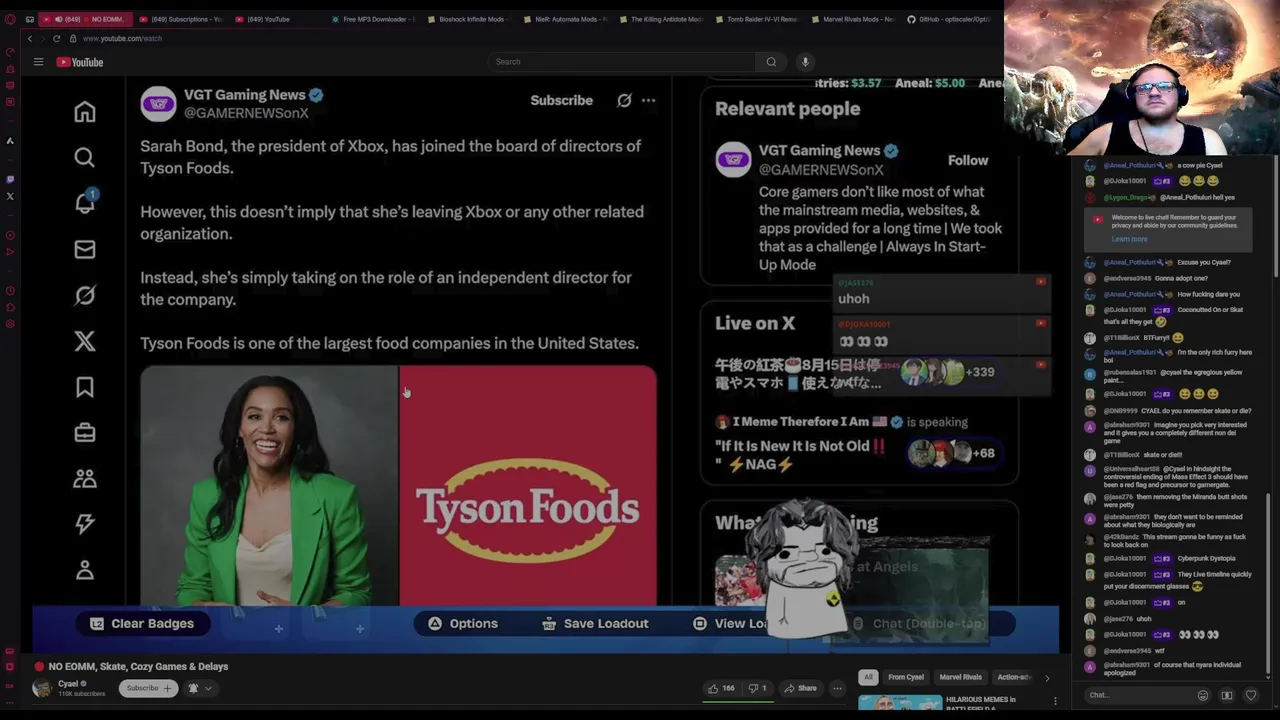Open Communities people icon in the sidebar
This screenshot has width=1280, height=720.
click(x=85, y=479)
